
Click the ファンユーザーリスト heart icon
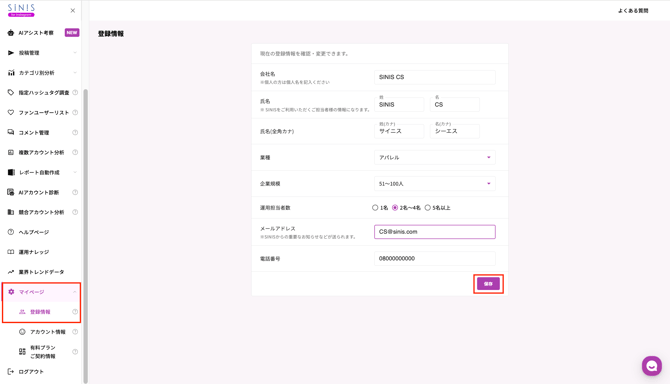11,112
